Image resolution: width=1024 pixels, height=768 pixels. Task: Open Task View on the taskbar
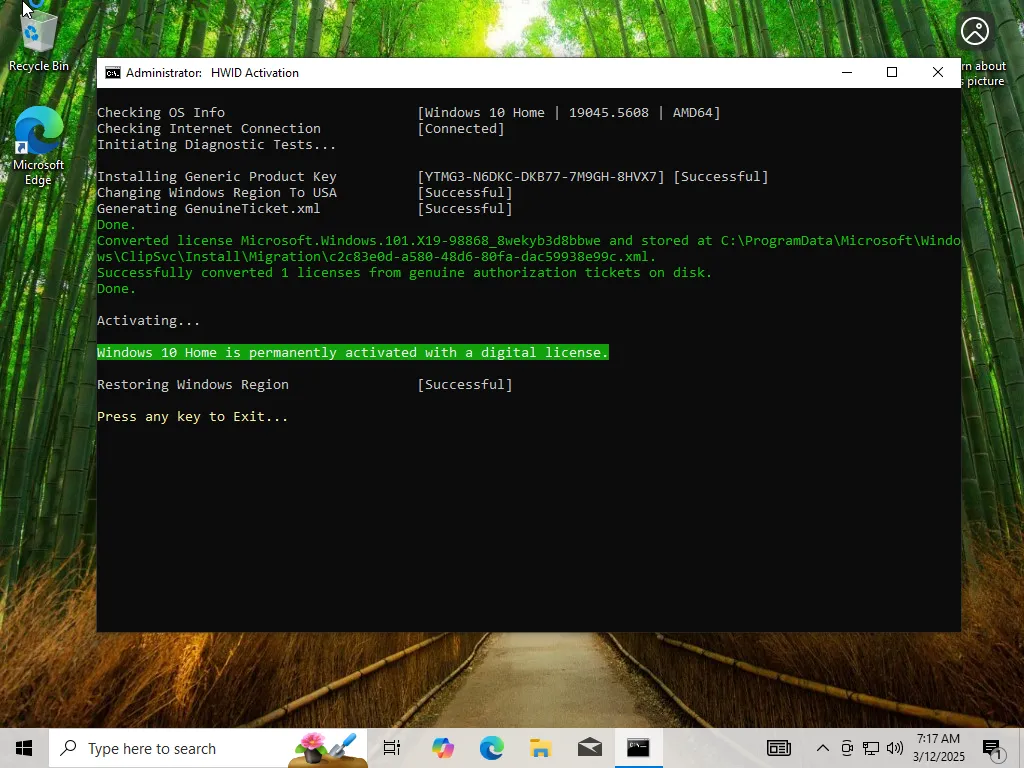coord(392,748)
